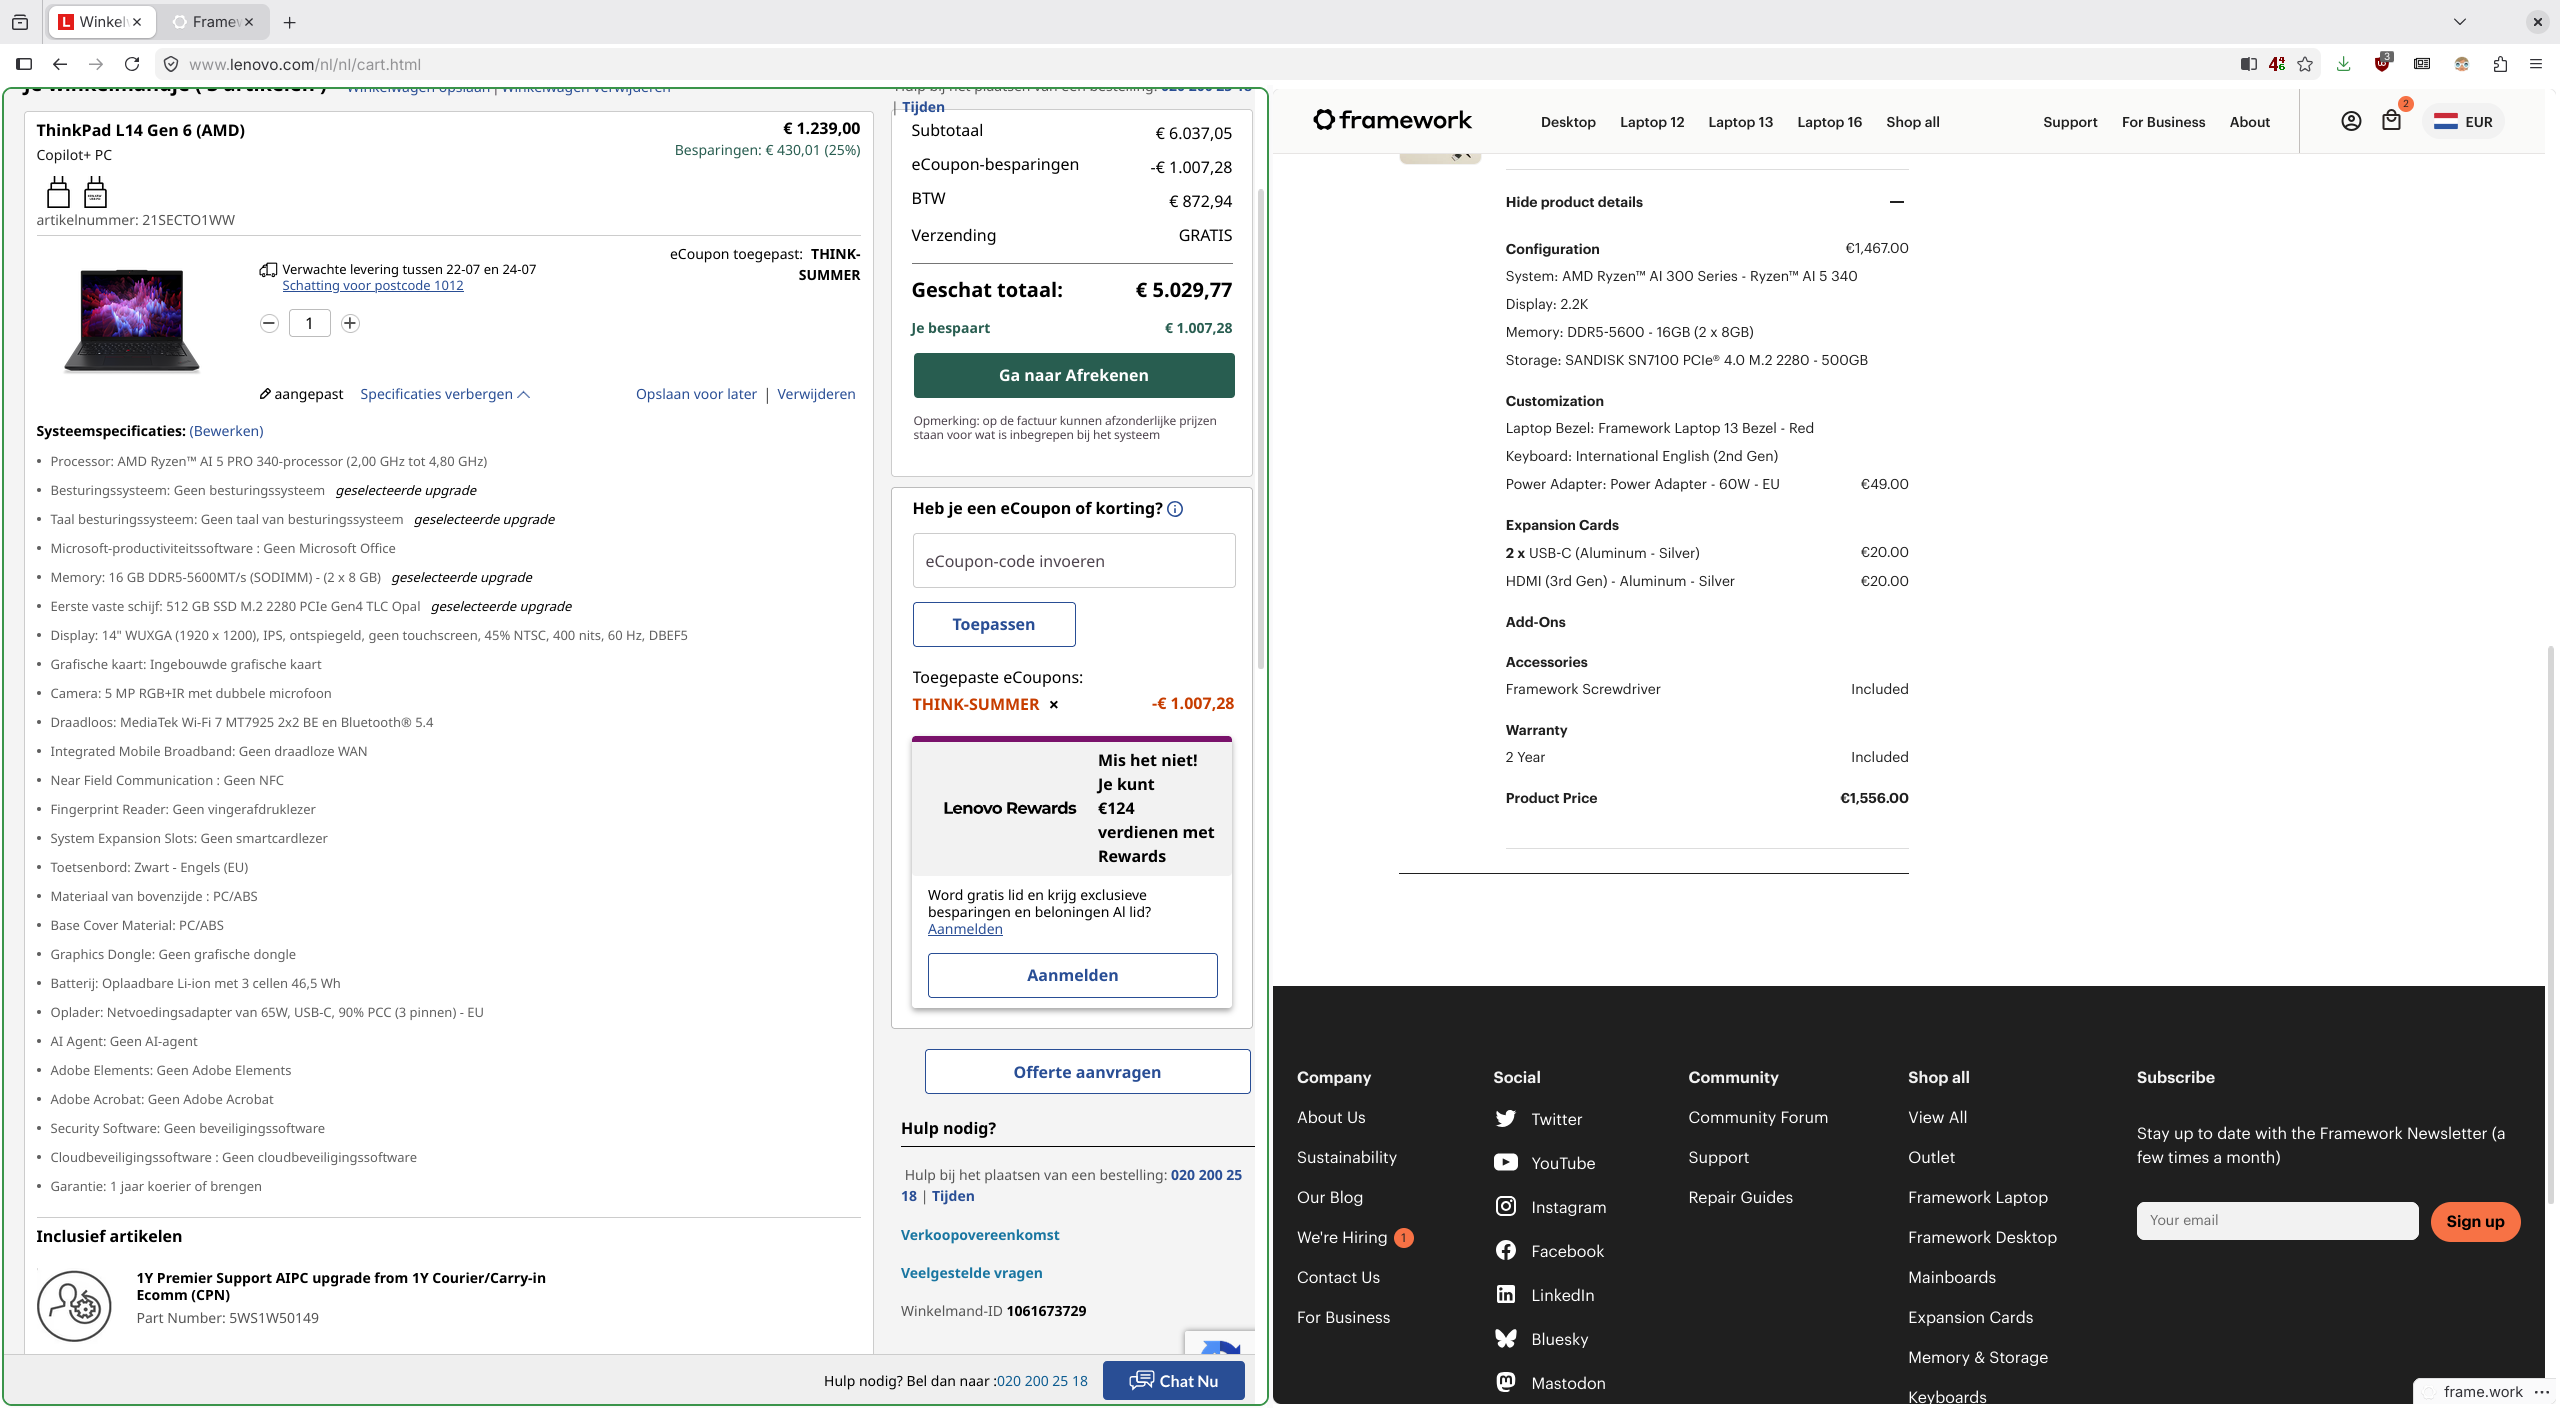This screenshot has width=2560, height=1408.
Task: Click the Framework logo
Action: pyautogui.click(x=1392, y=121)
